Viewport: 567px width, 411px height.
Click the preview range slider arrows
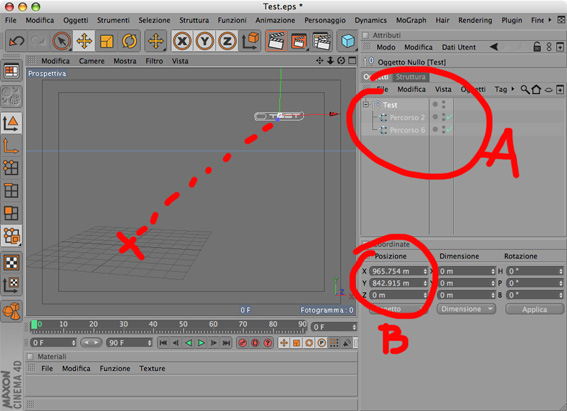coord(91,342)
